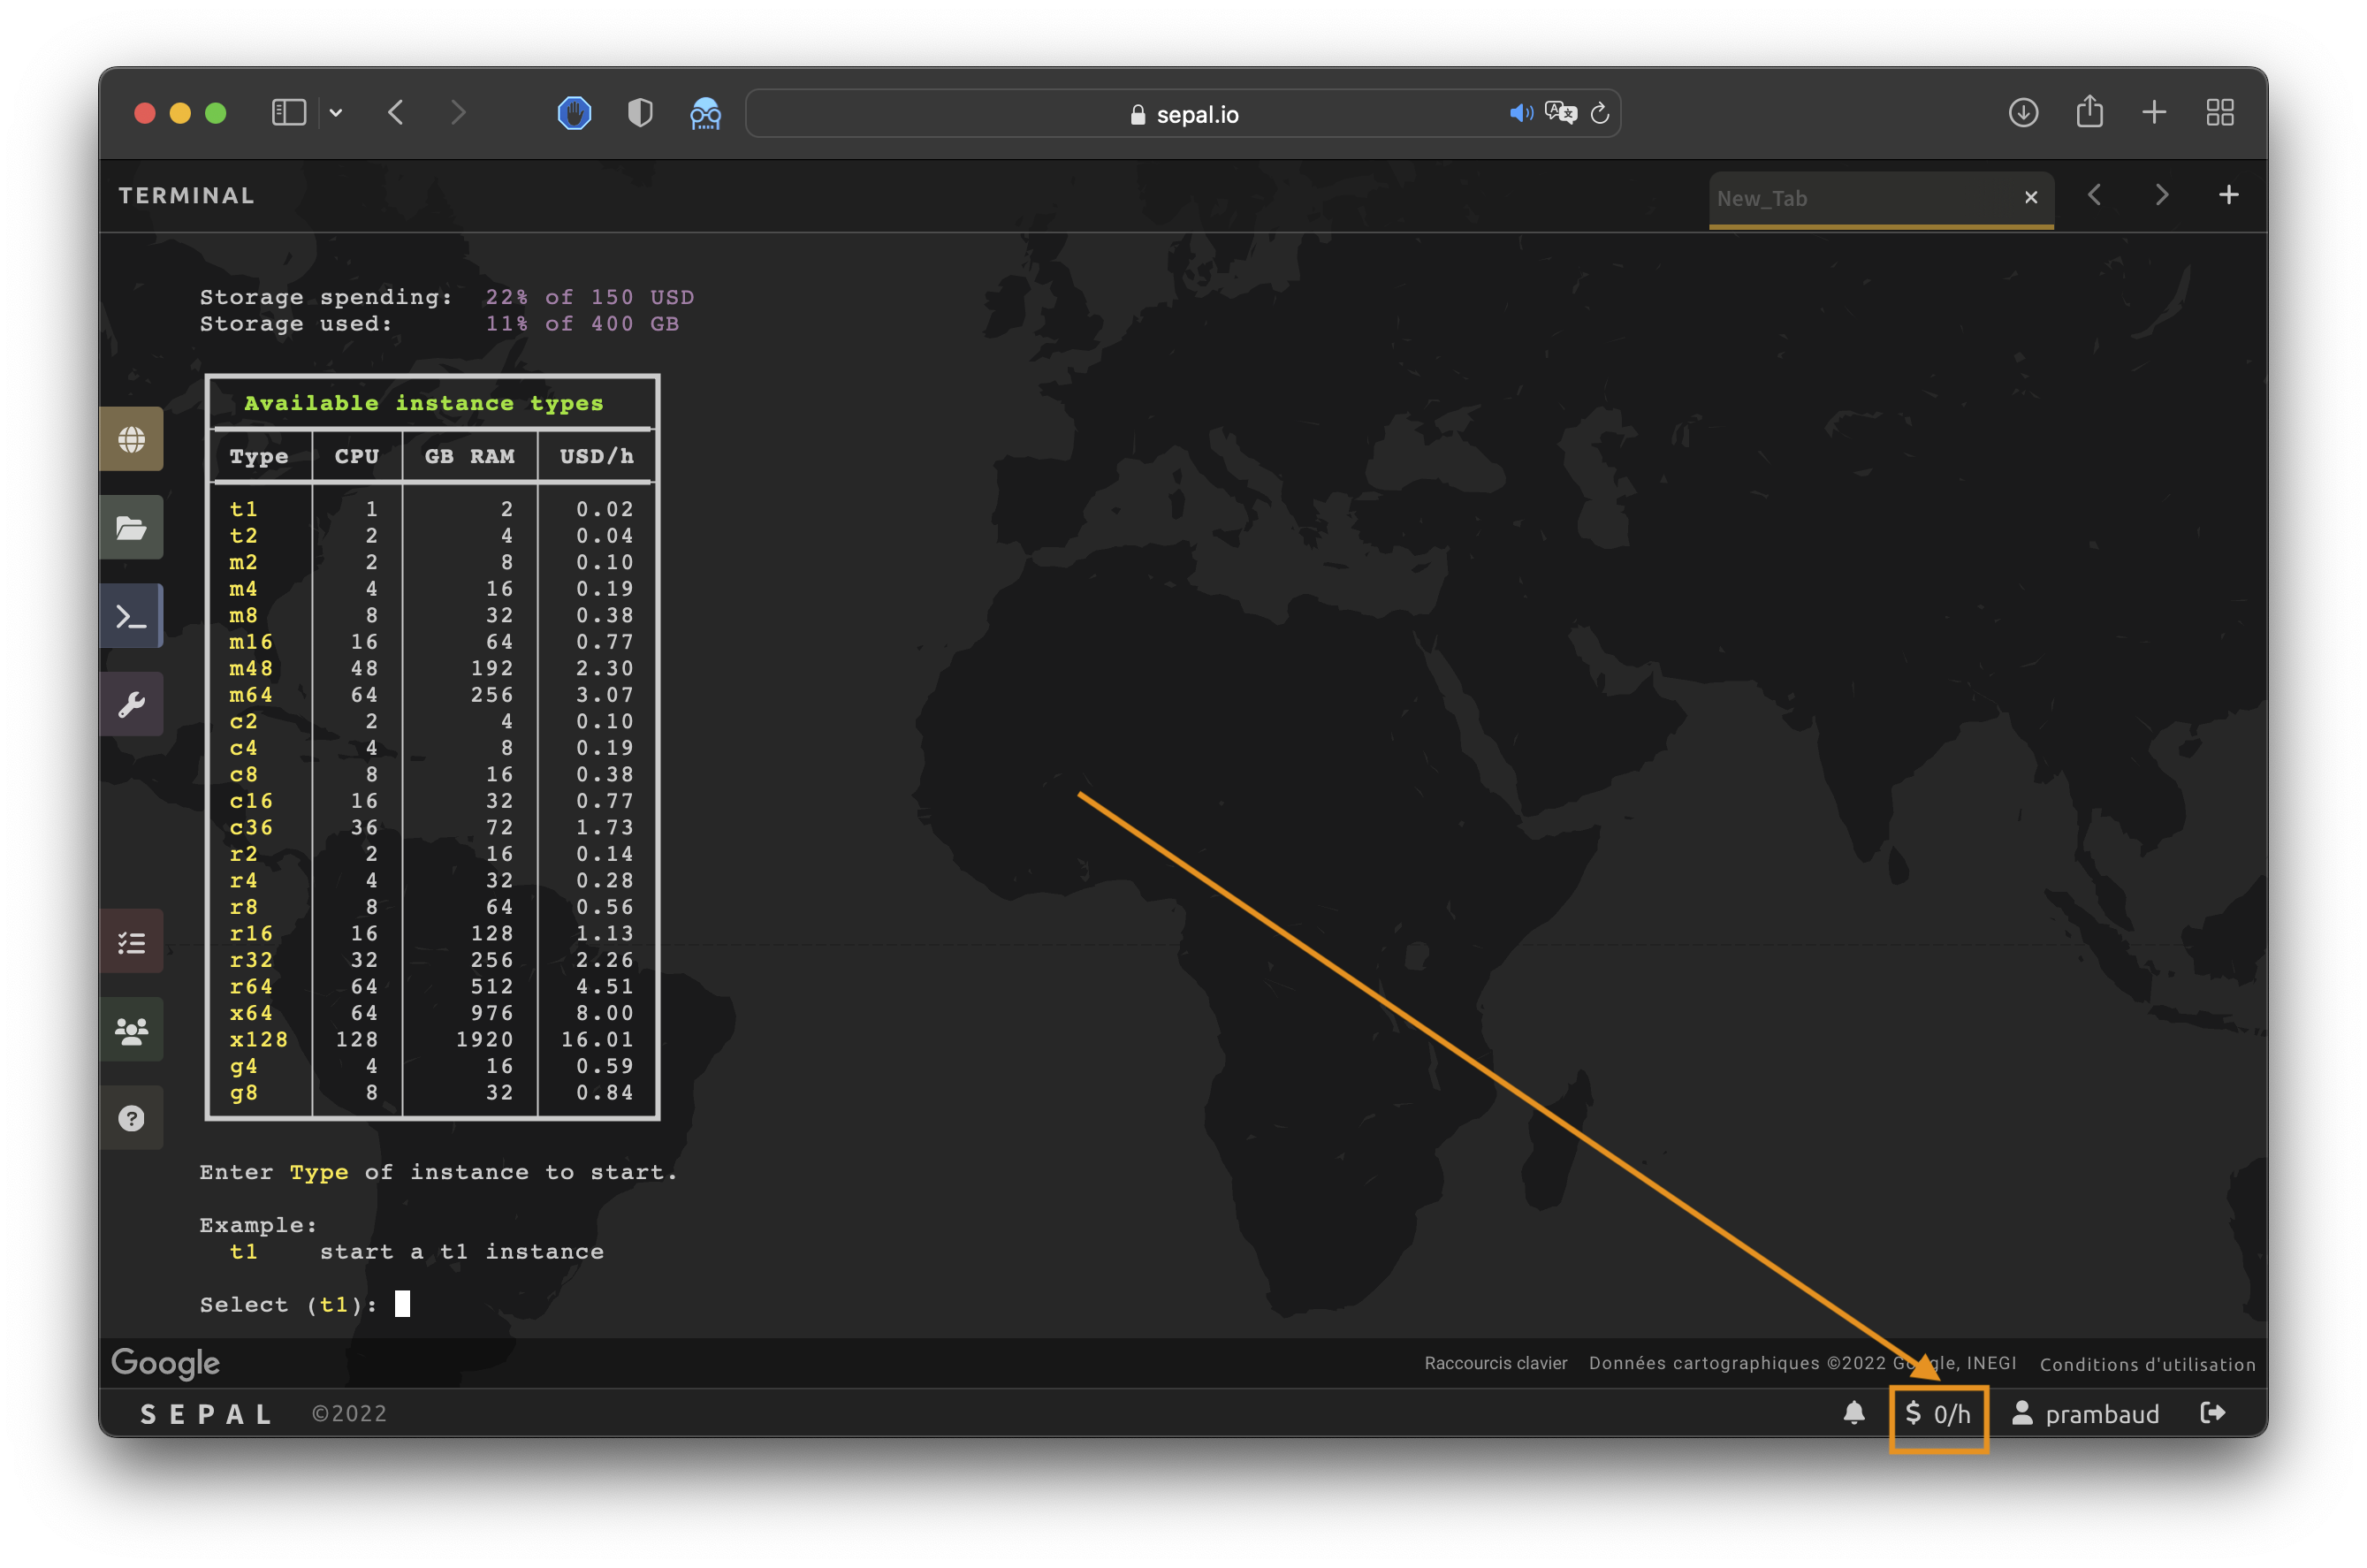Viewport: 2367px width, 1568px height.
Task: Open the Files folder icon in sidebar
Action: [131, 527]
